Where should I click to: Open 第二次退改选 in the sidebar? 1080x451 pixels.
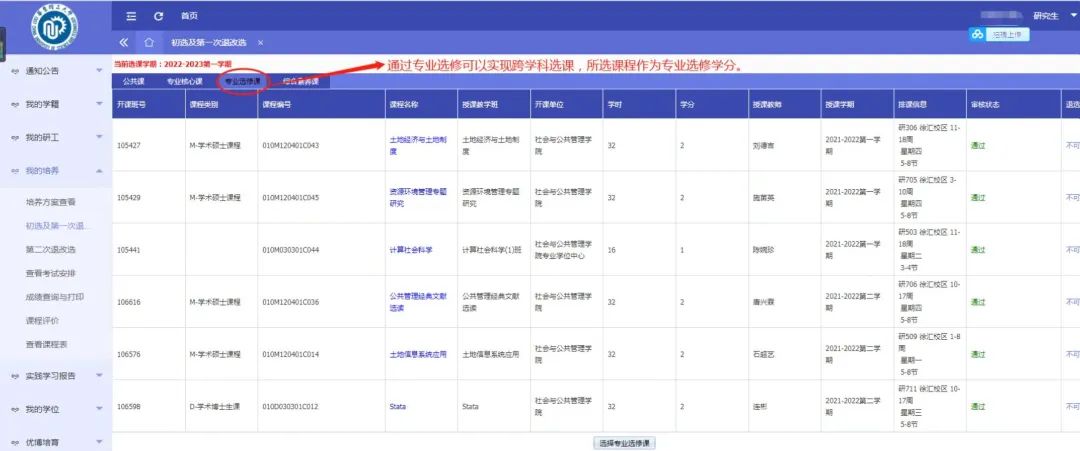coord(50,249)
